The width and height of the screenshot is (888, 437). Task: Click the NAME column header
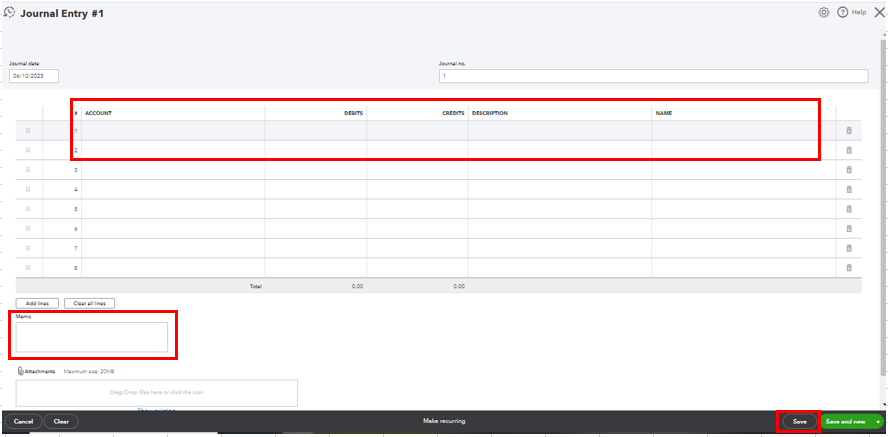664,113
